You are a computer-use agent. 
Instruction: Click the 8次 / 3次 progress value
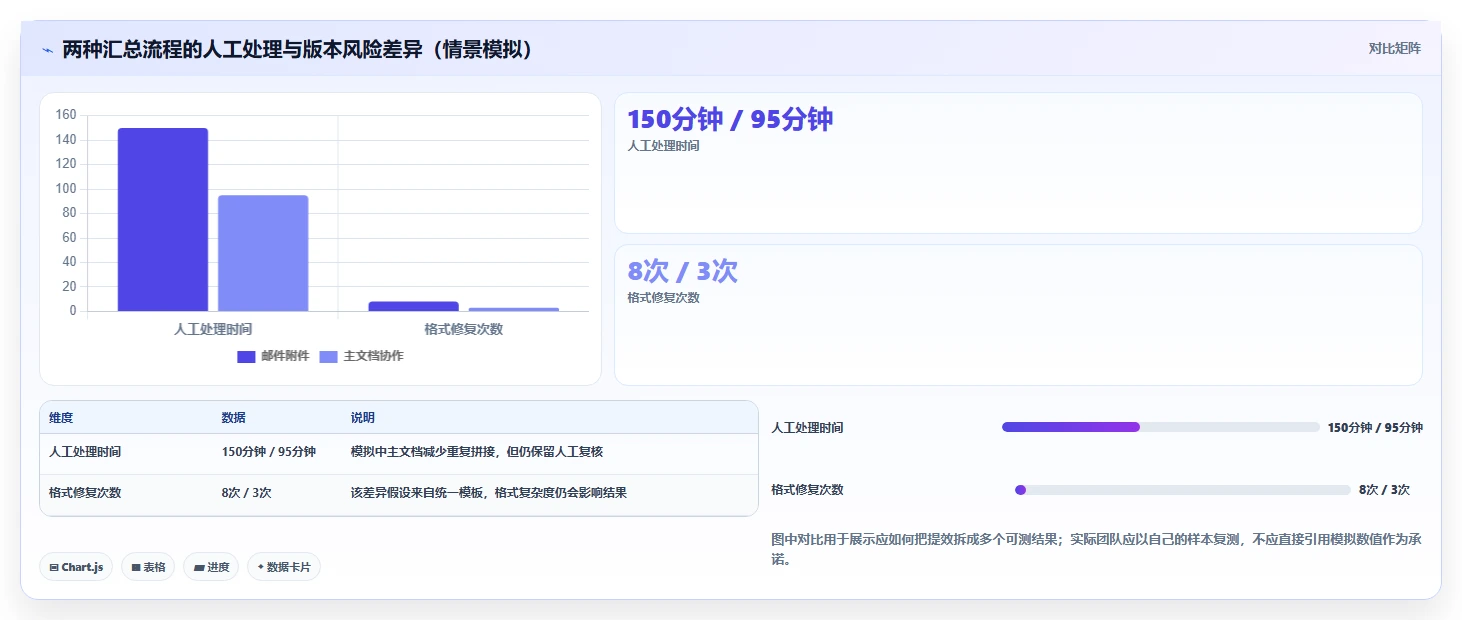pyautogui.click(x=1385, y=490)
